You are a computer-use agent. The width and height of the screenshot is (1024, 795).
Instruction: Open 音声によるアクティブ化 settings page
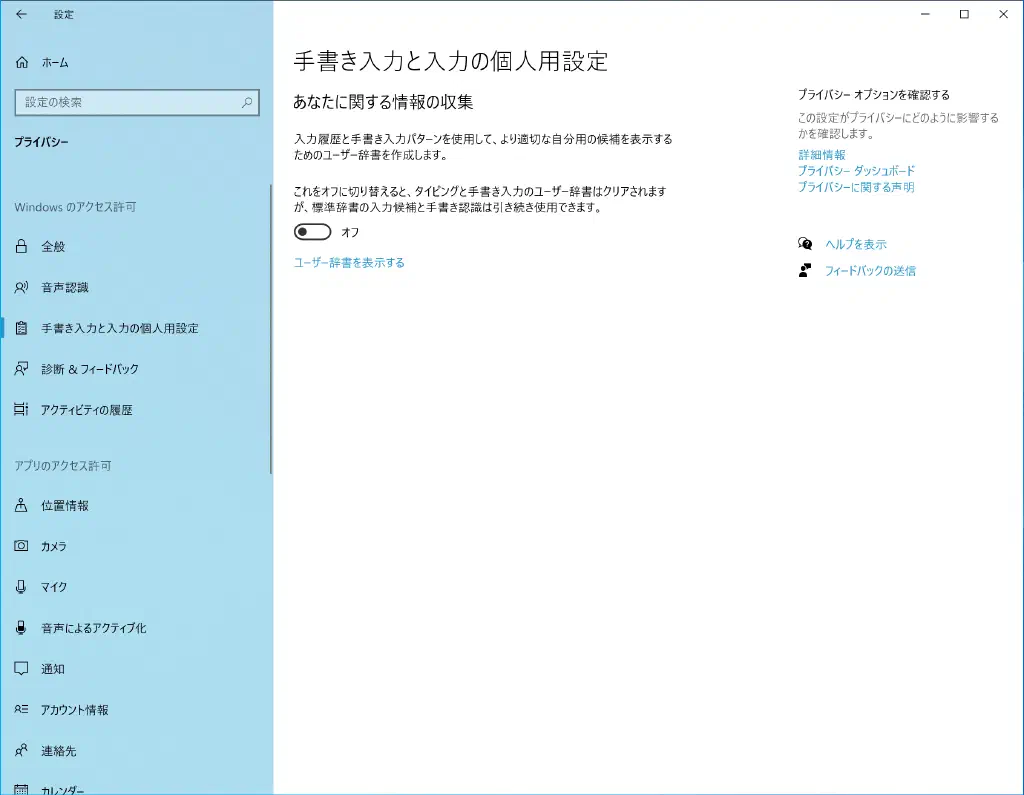coord(93,628)
